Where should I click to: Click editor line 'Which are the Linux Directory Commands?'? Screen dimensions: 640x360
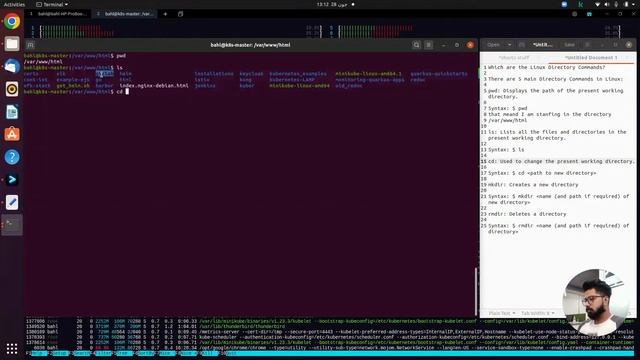pos(547,67)
